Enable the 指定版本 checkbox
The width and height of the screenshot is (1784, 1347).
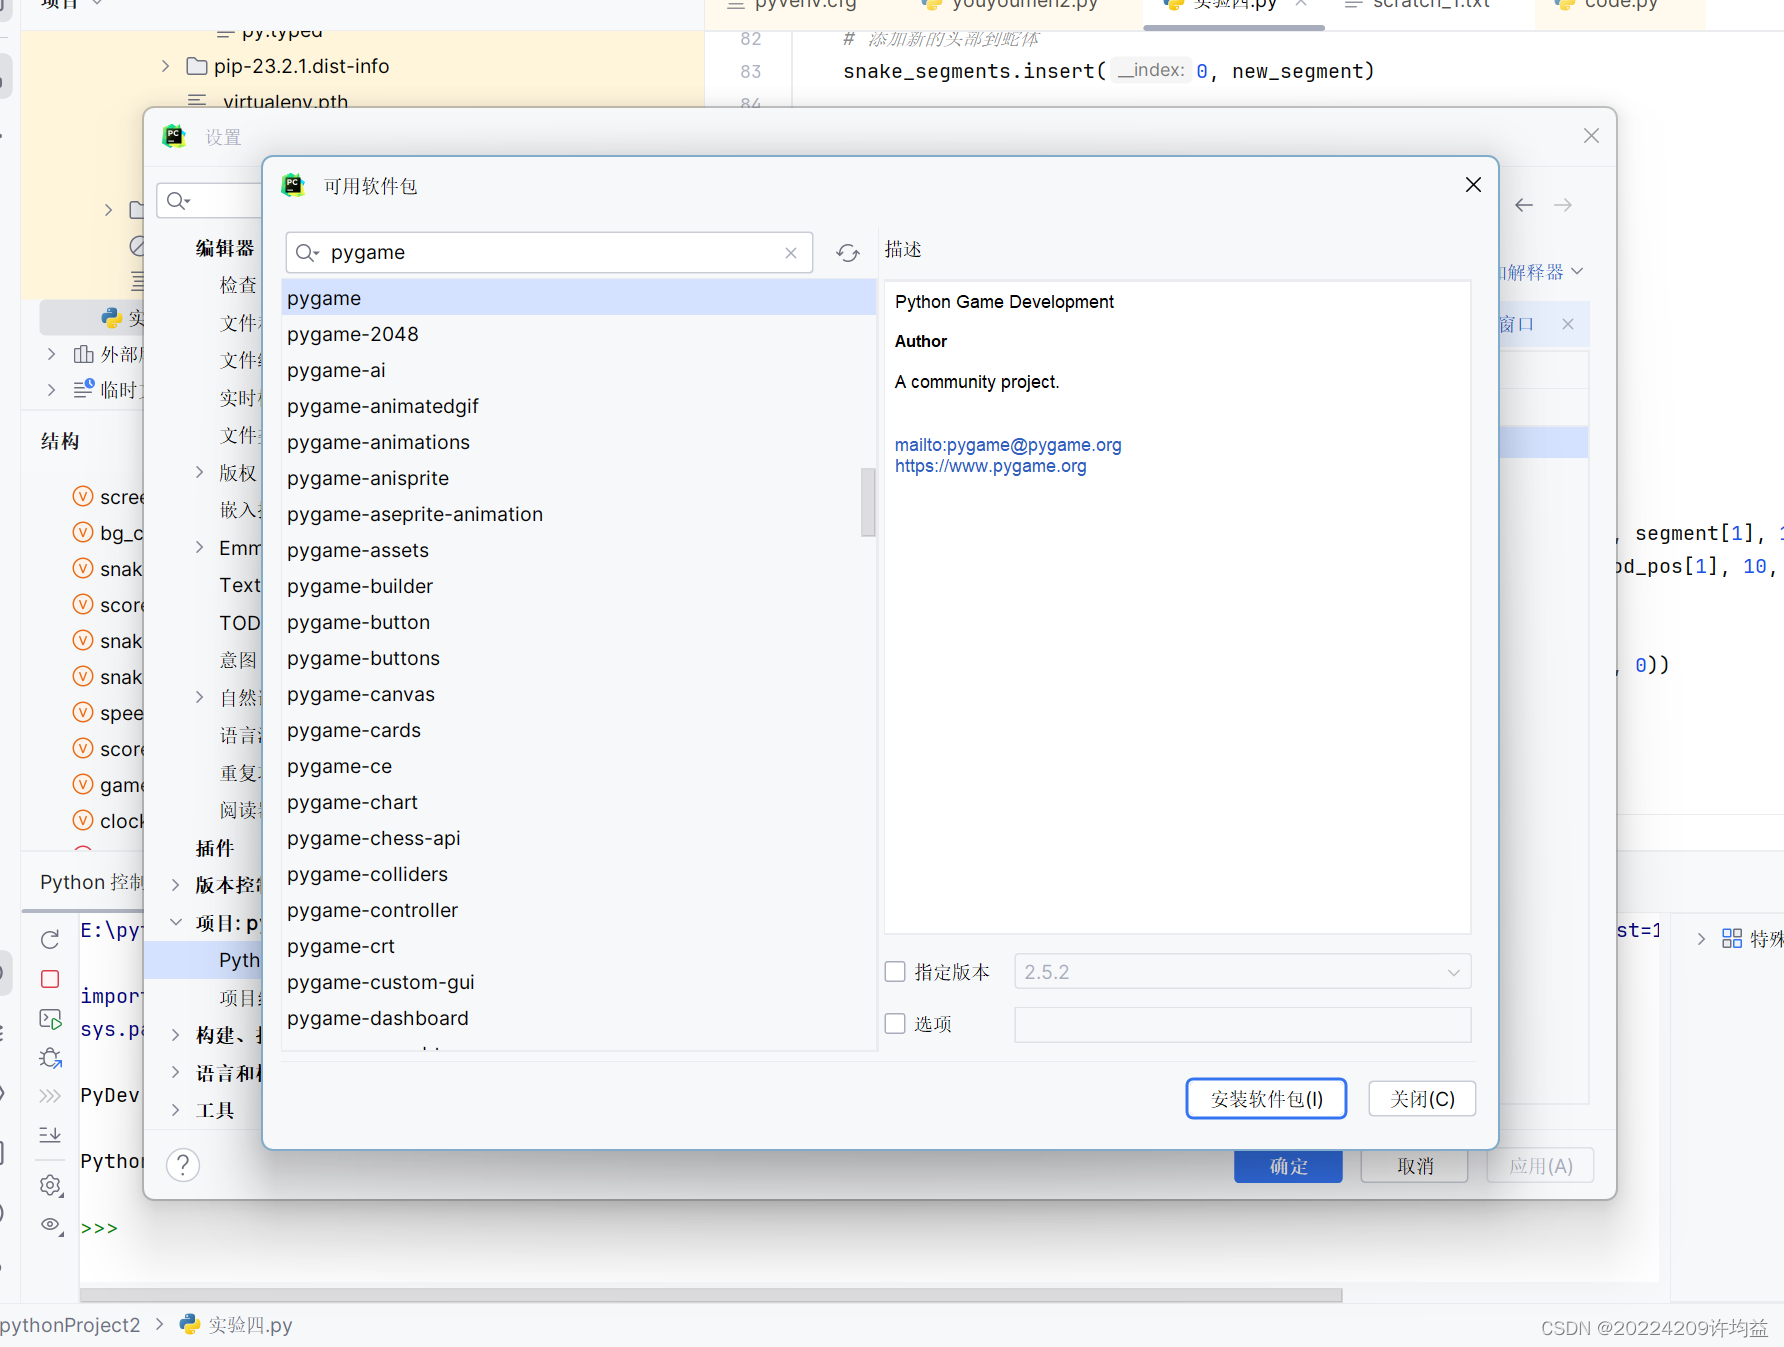point(895,971)
